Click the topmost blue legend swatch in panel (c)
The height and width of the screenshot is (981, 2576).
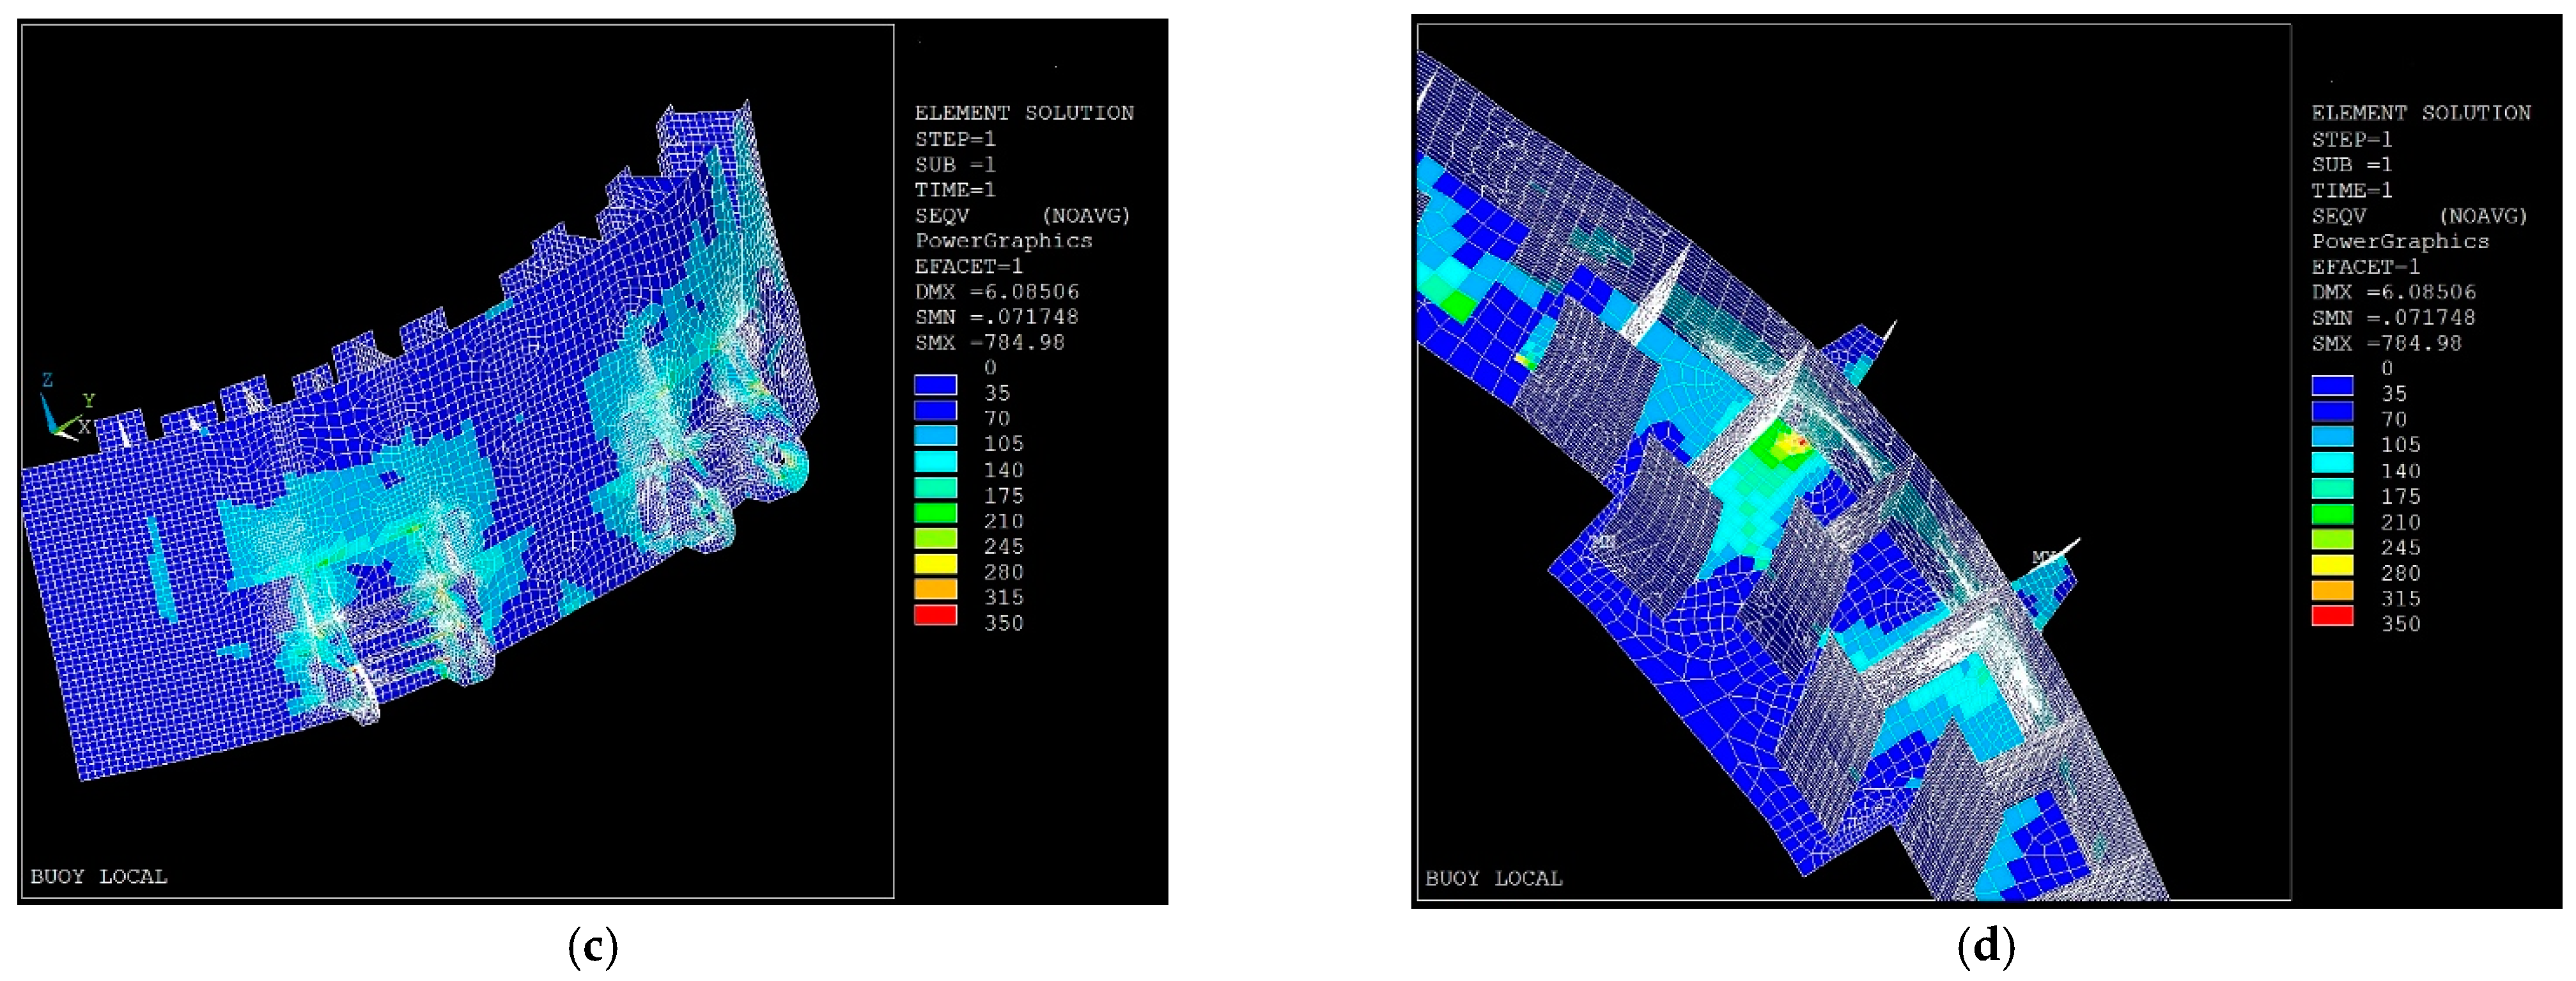[x=935, y=385]
